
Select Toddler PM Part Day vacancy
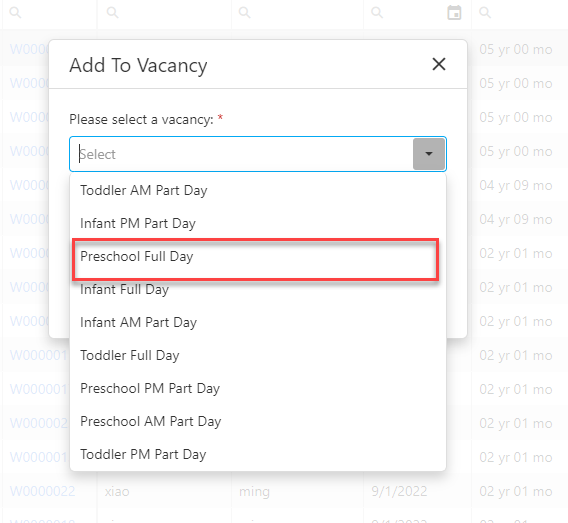pyautogui.click(x=258, y=454)
